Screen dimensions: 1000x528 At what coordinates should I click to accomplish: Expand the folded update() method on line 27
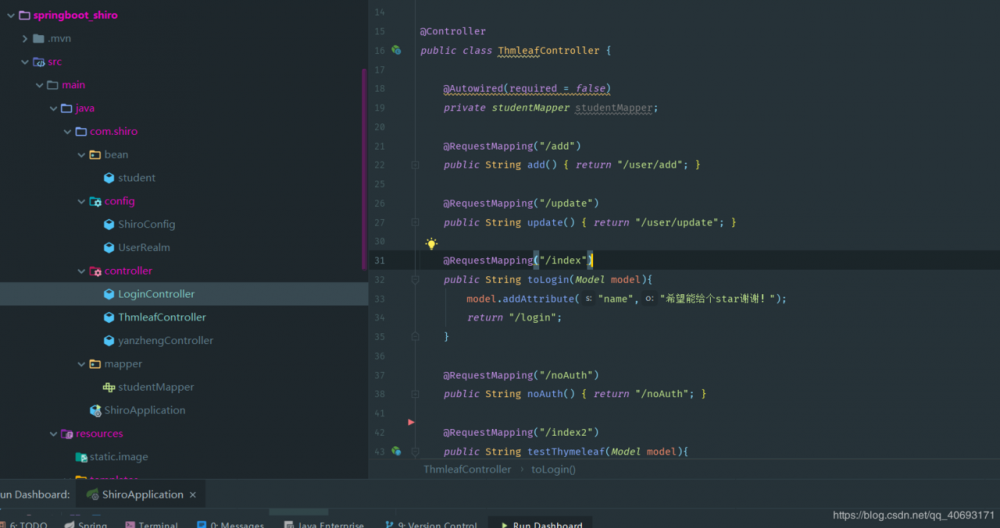coord(414,223)
